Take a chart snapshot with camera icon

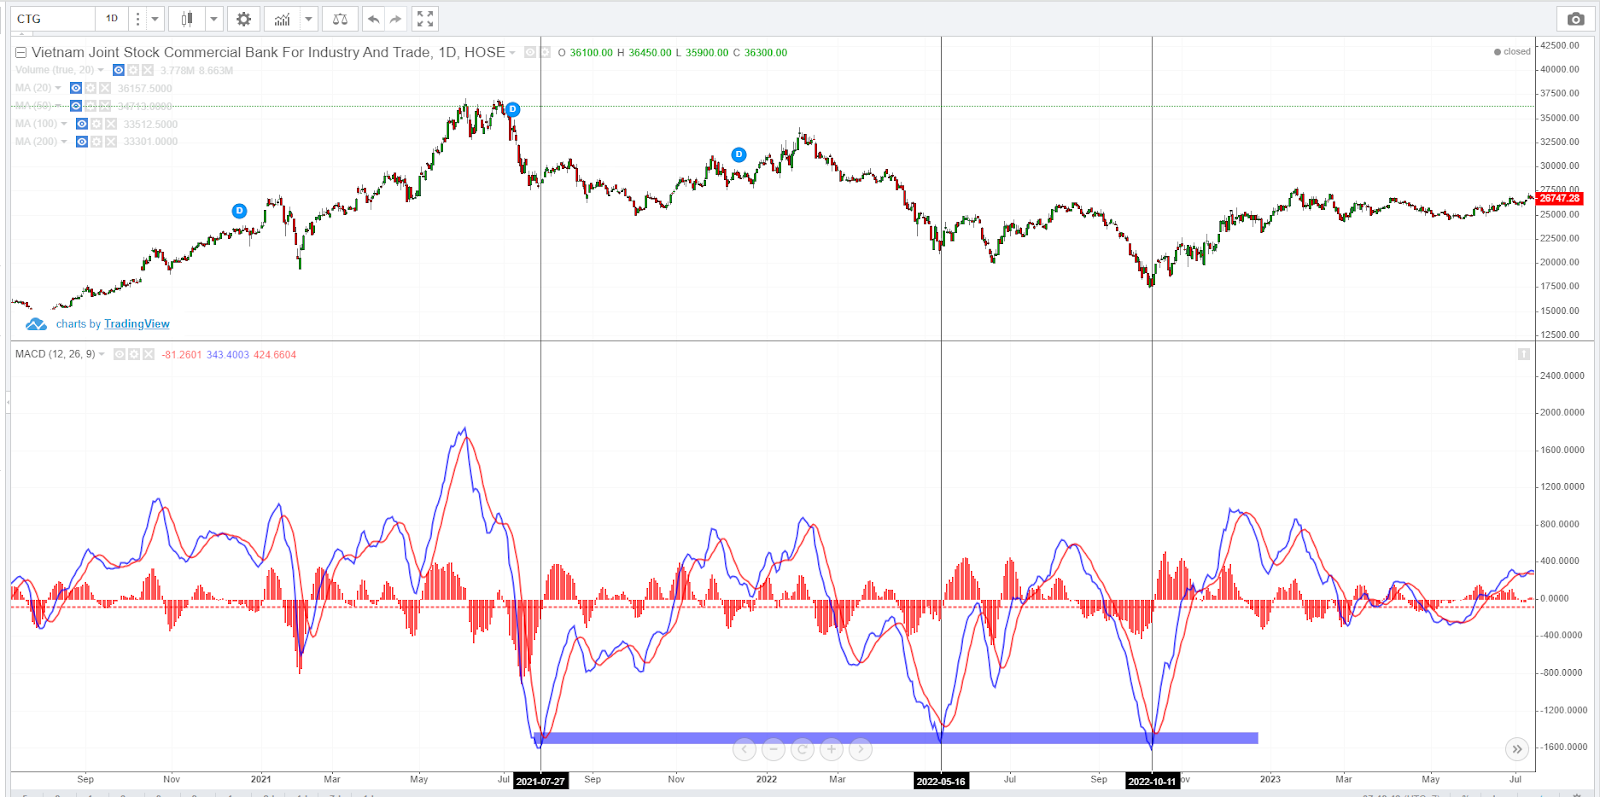coord(1575,19)
